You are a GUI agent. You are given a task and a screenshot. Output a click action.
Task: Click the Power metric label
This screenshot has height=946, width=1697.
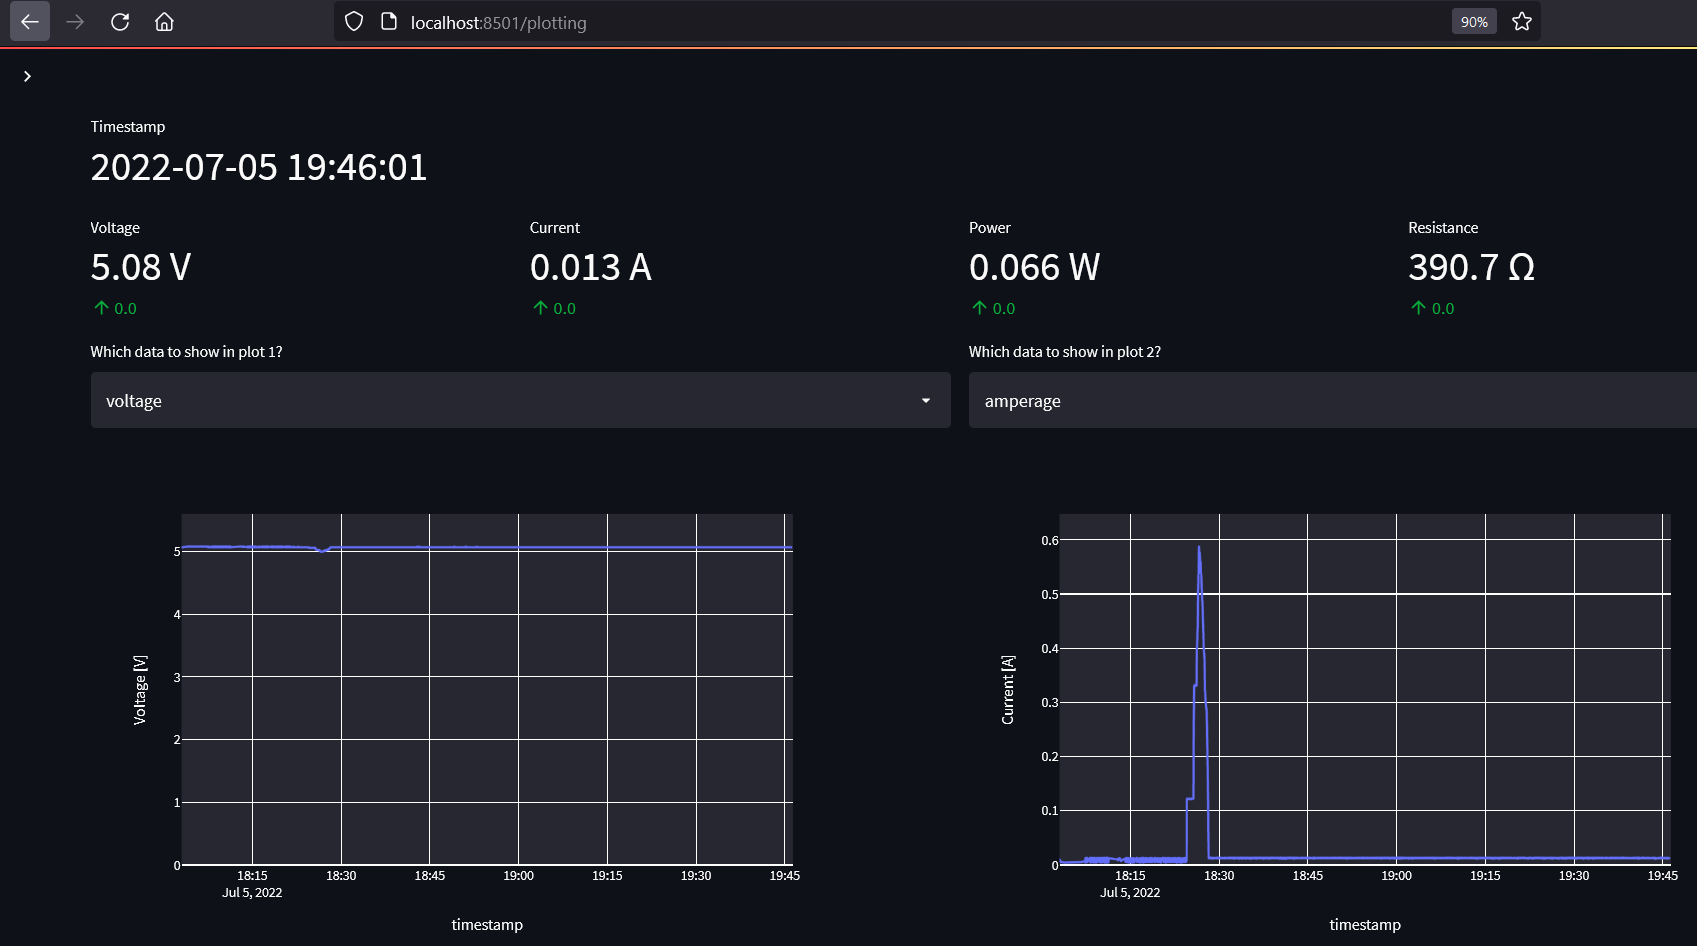990,228
